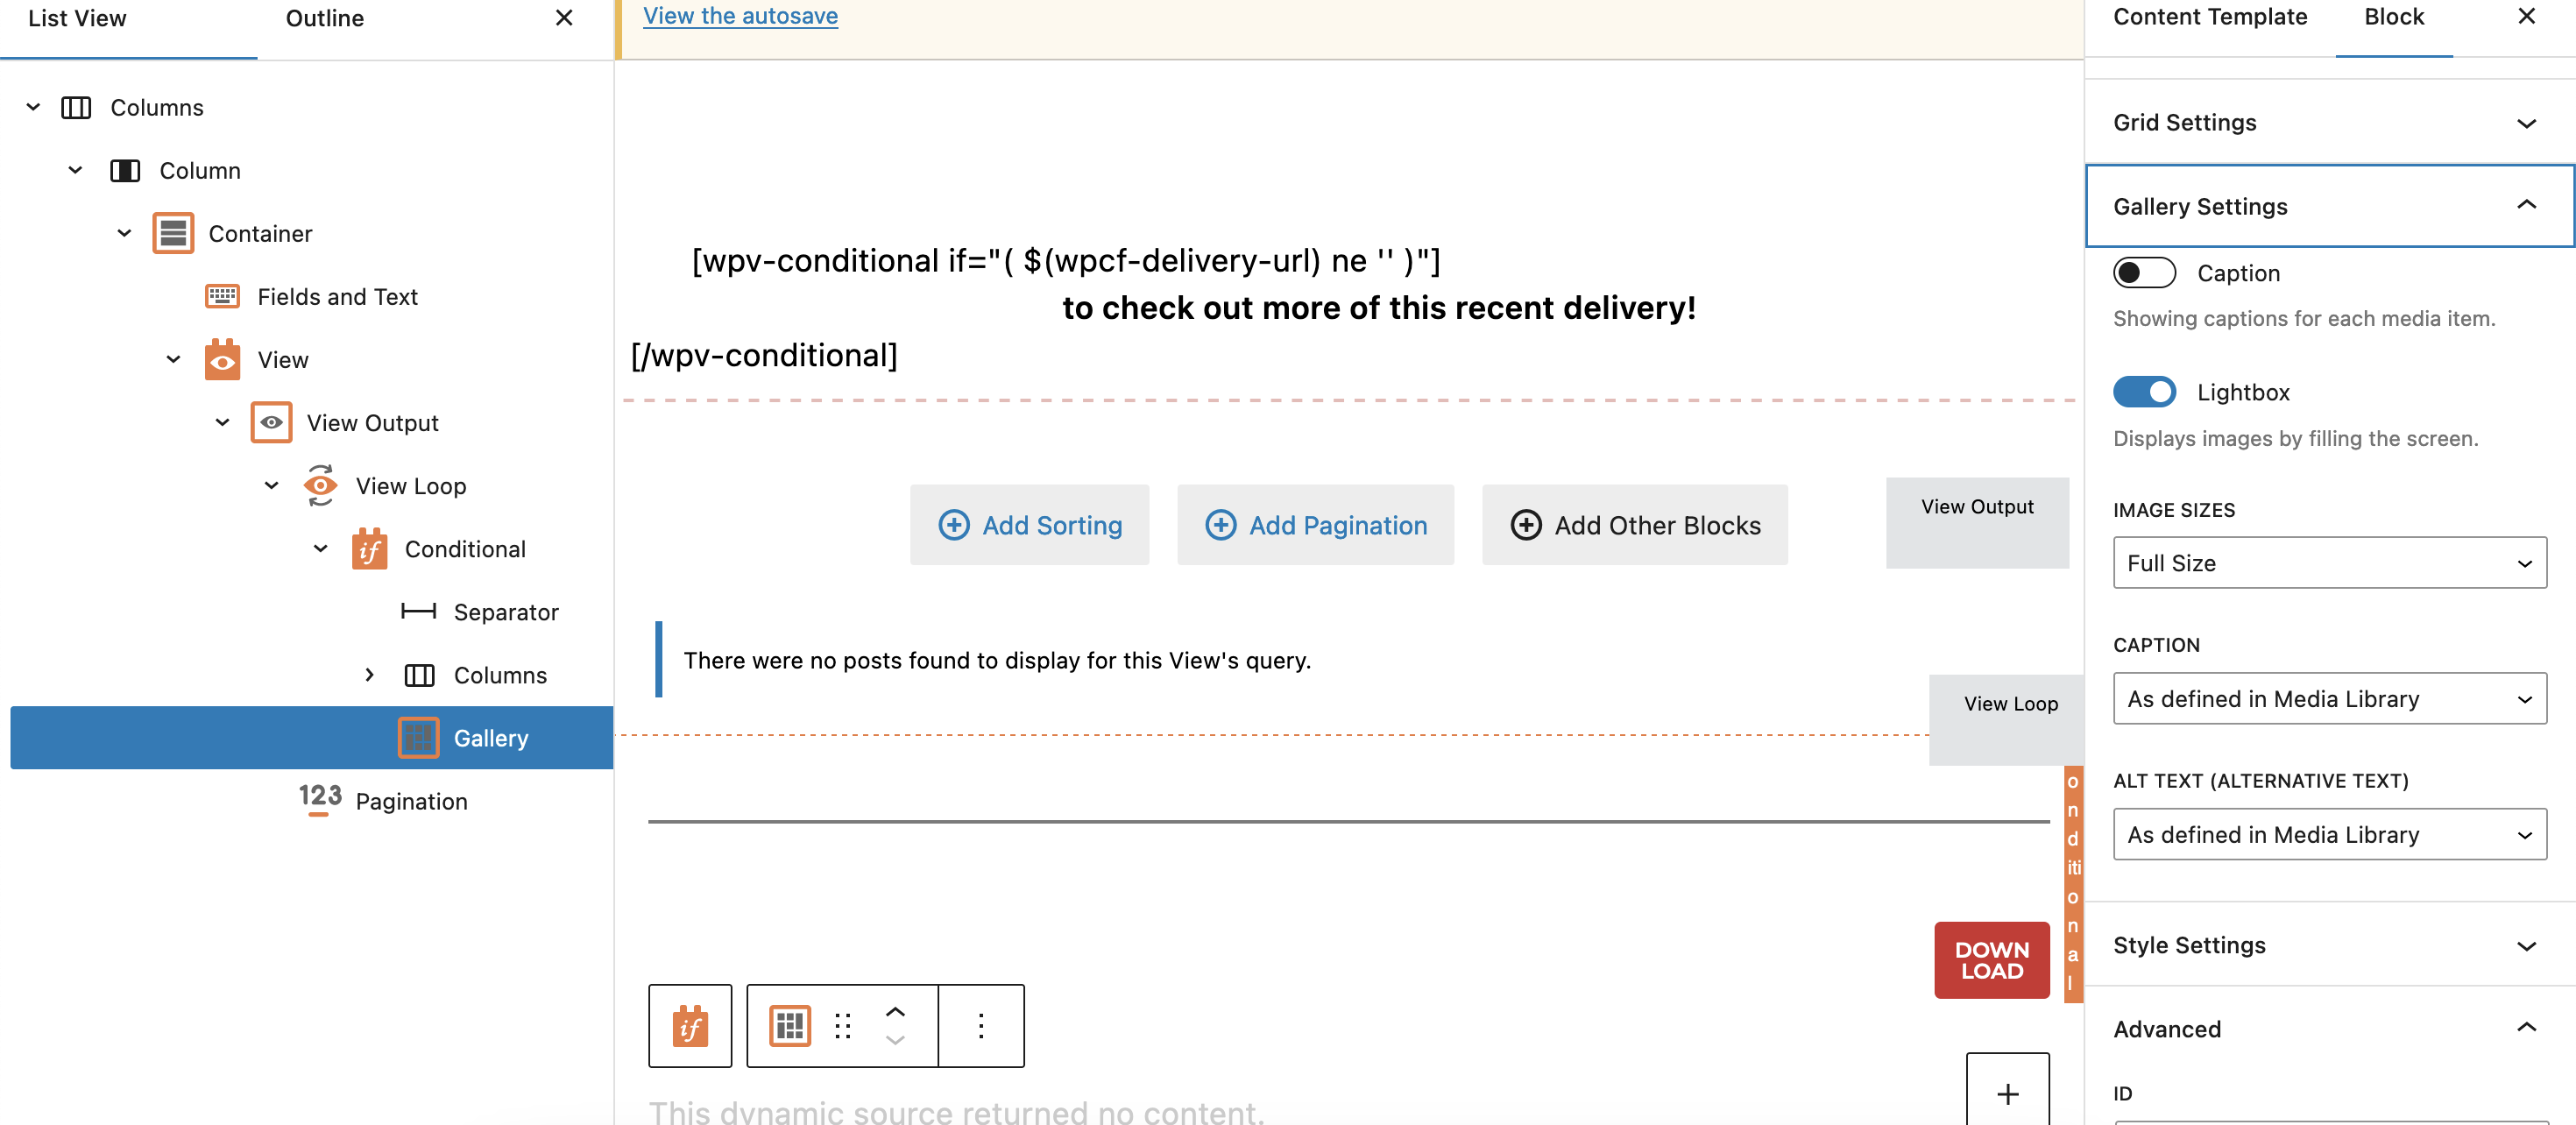
Task: Expand the nested Columns tree item
Action: tap(369, 675)
